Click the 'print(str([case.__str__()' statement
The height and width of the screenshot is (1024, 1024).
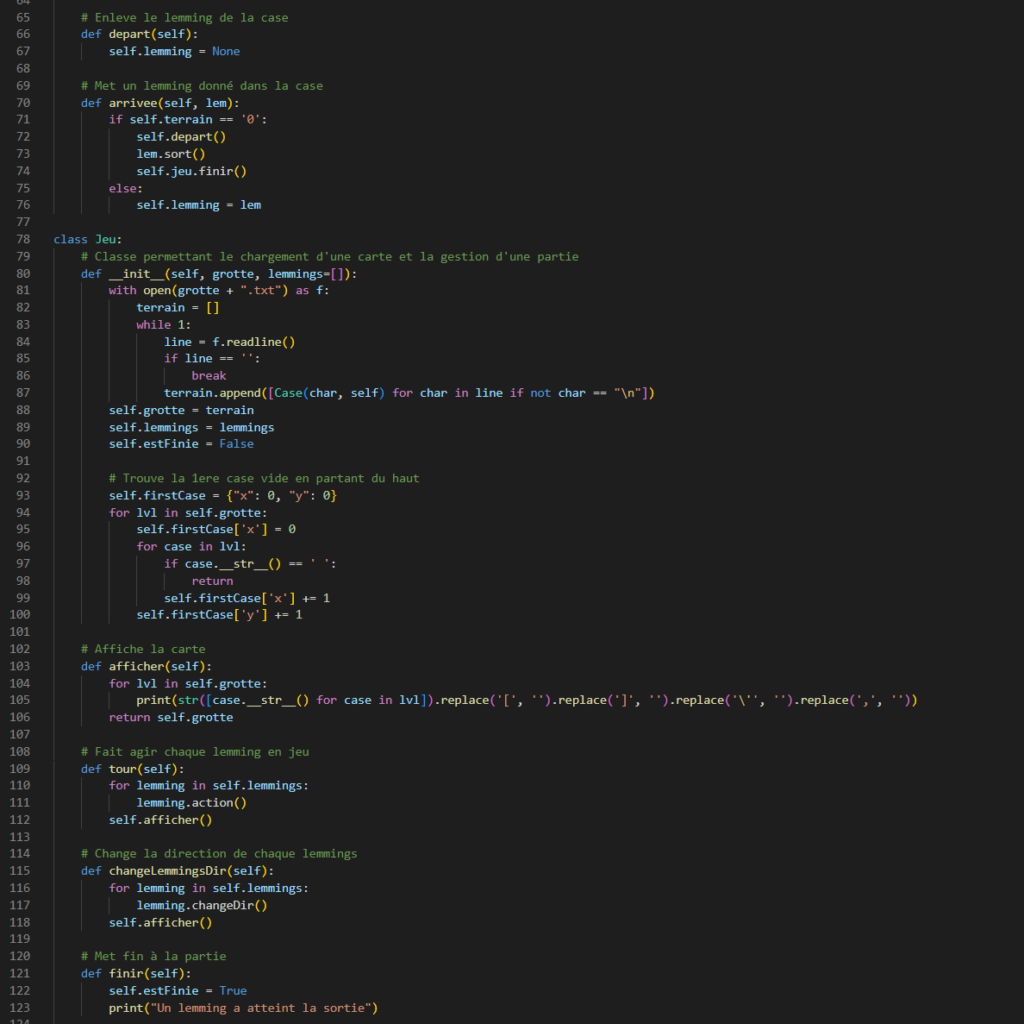[526, 700]
